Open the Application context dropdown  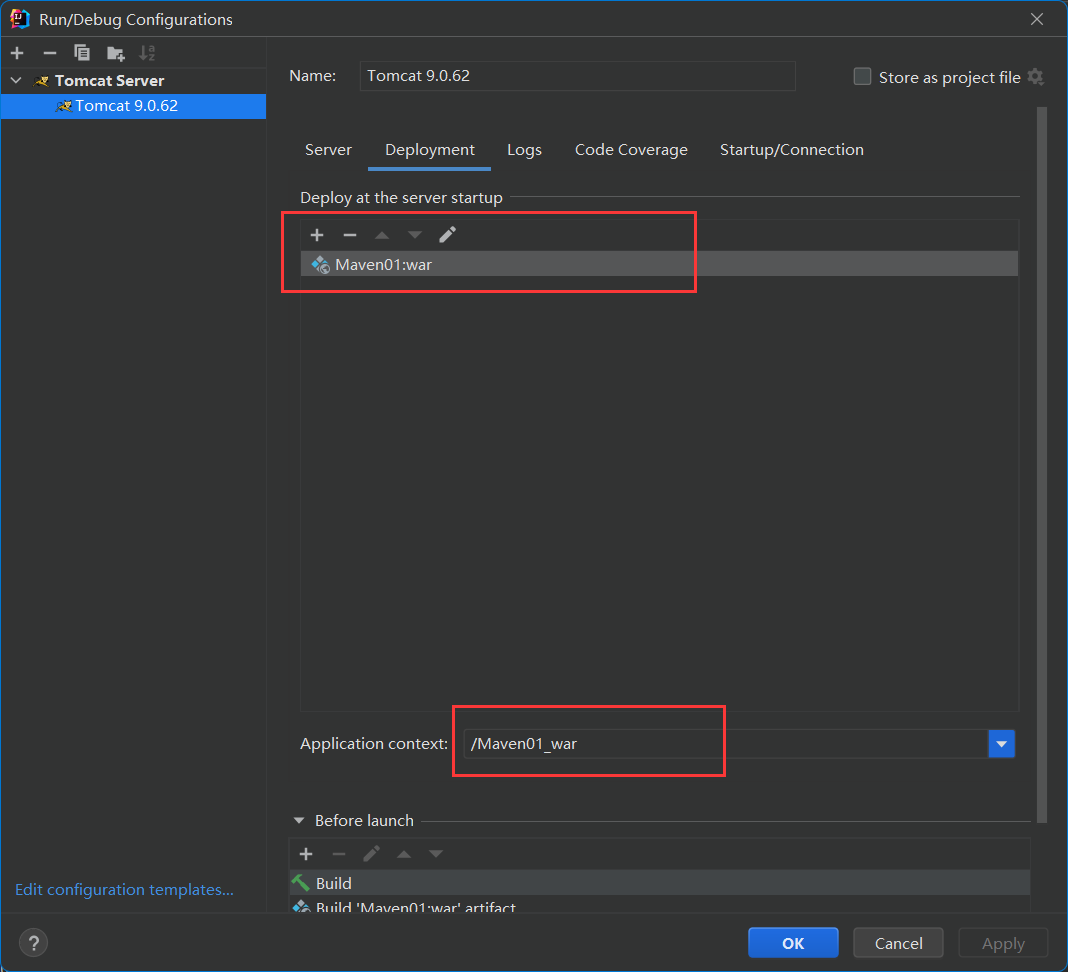[x=1001, y=744]
